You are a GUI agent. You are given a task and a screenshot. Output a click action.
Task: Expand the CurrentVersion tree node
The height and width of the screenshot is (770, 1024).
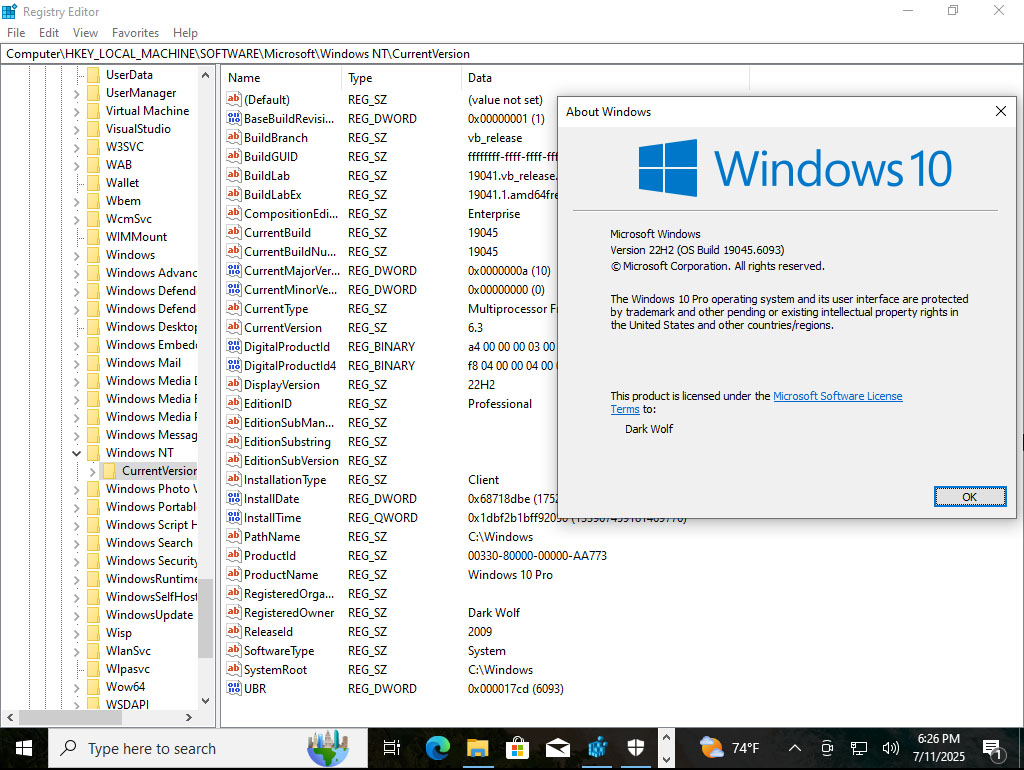pyautogui.click(x=92, y=471)
